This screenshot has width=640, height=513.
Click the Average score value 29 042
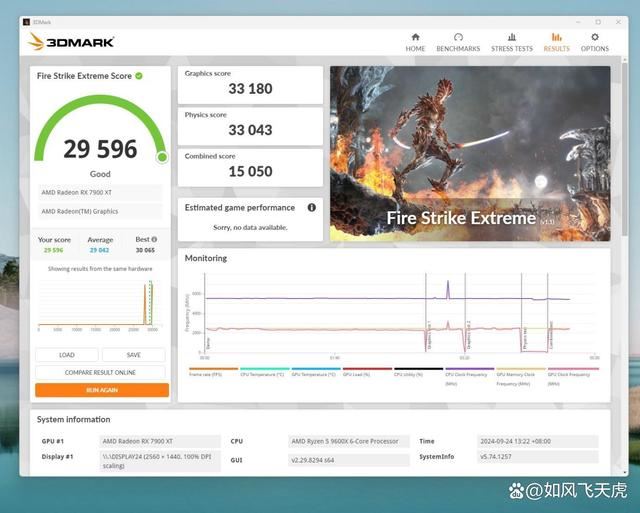pyautogui.click(x=100, y=250)
